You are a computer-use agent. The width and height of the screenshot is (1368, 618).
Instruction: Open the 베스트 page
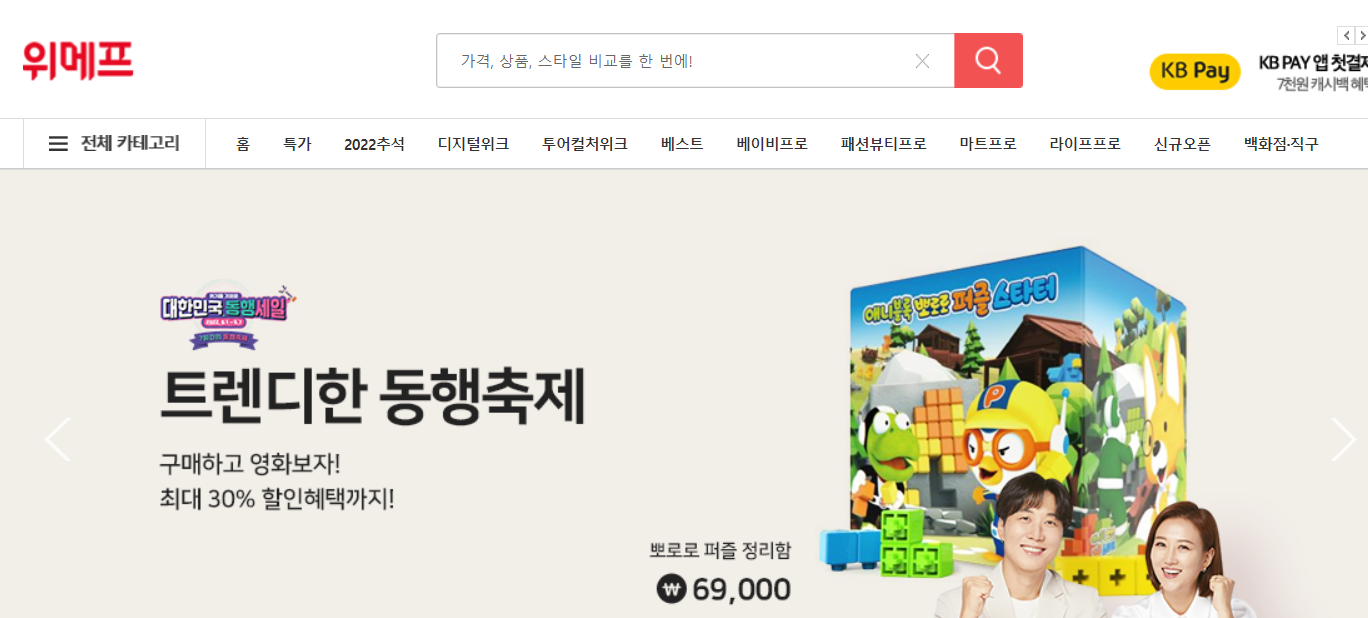pyautogui.click(x=682, y=144)
